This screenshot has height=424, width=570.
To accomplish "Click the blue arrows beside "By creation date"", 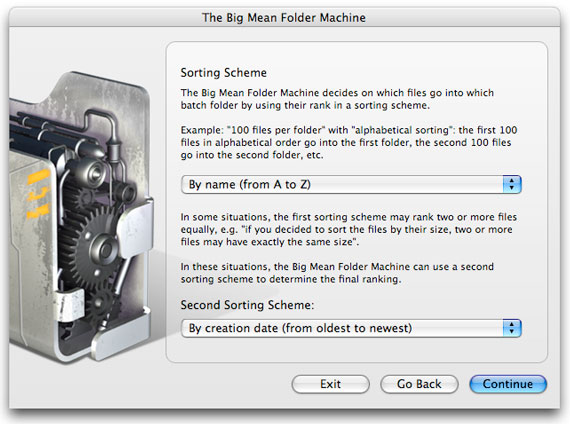I will point(512,328).
